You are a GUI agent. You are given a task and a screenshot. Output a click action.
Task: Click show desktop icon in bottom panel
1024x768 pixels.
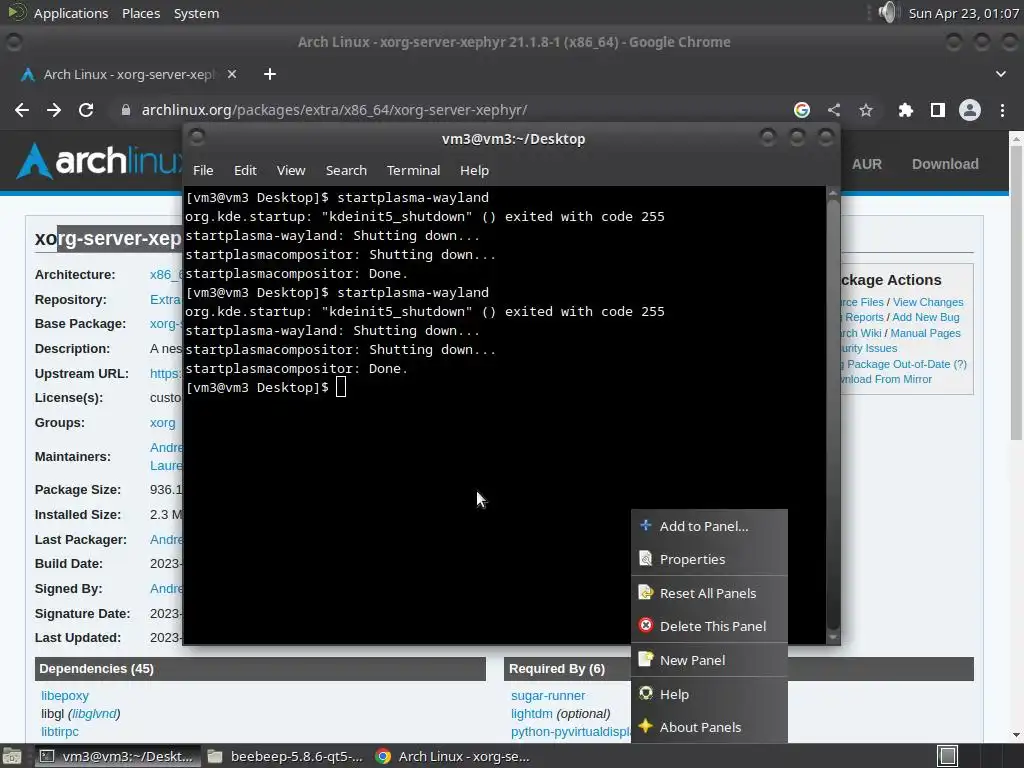click(x=10, y=757)
